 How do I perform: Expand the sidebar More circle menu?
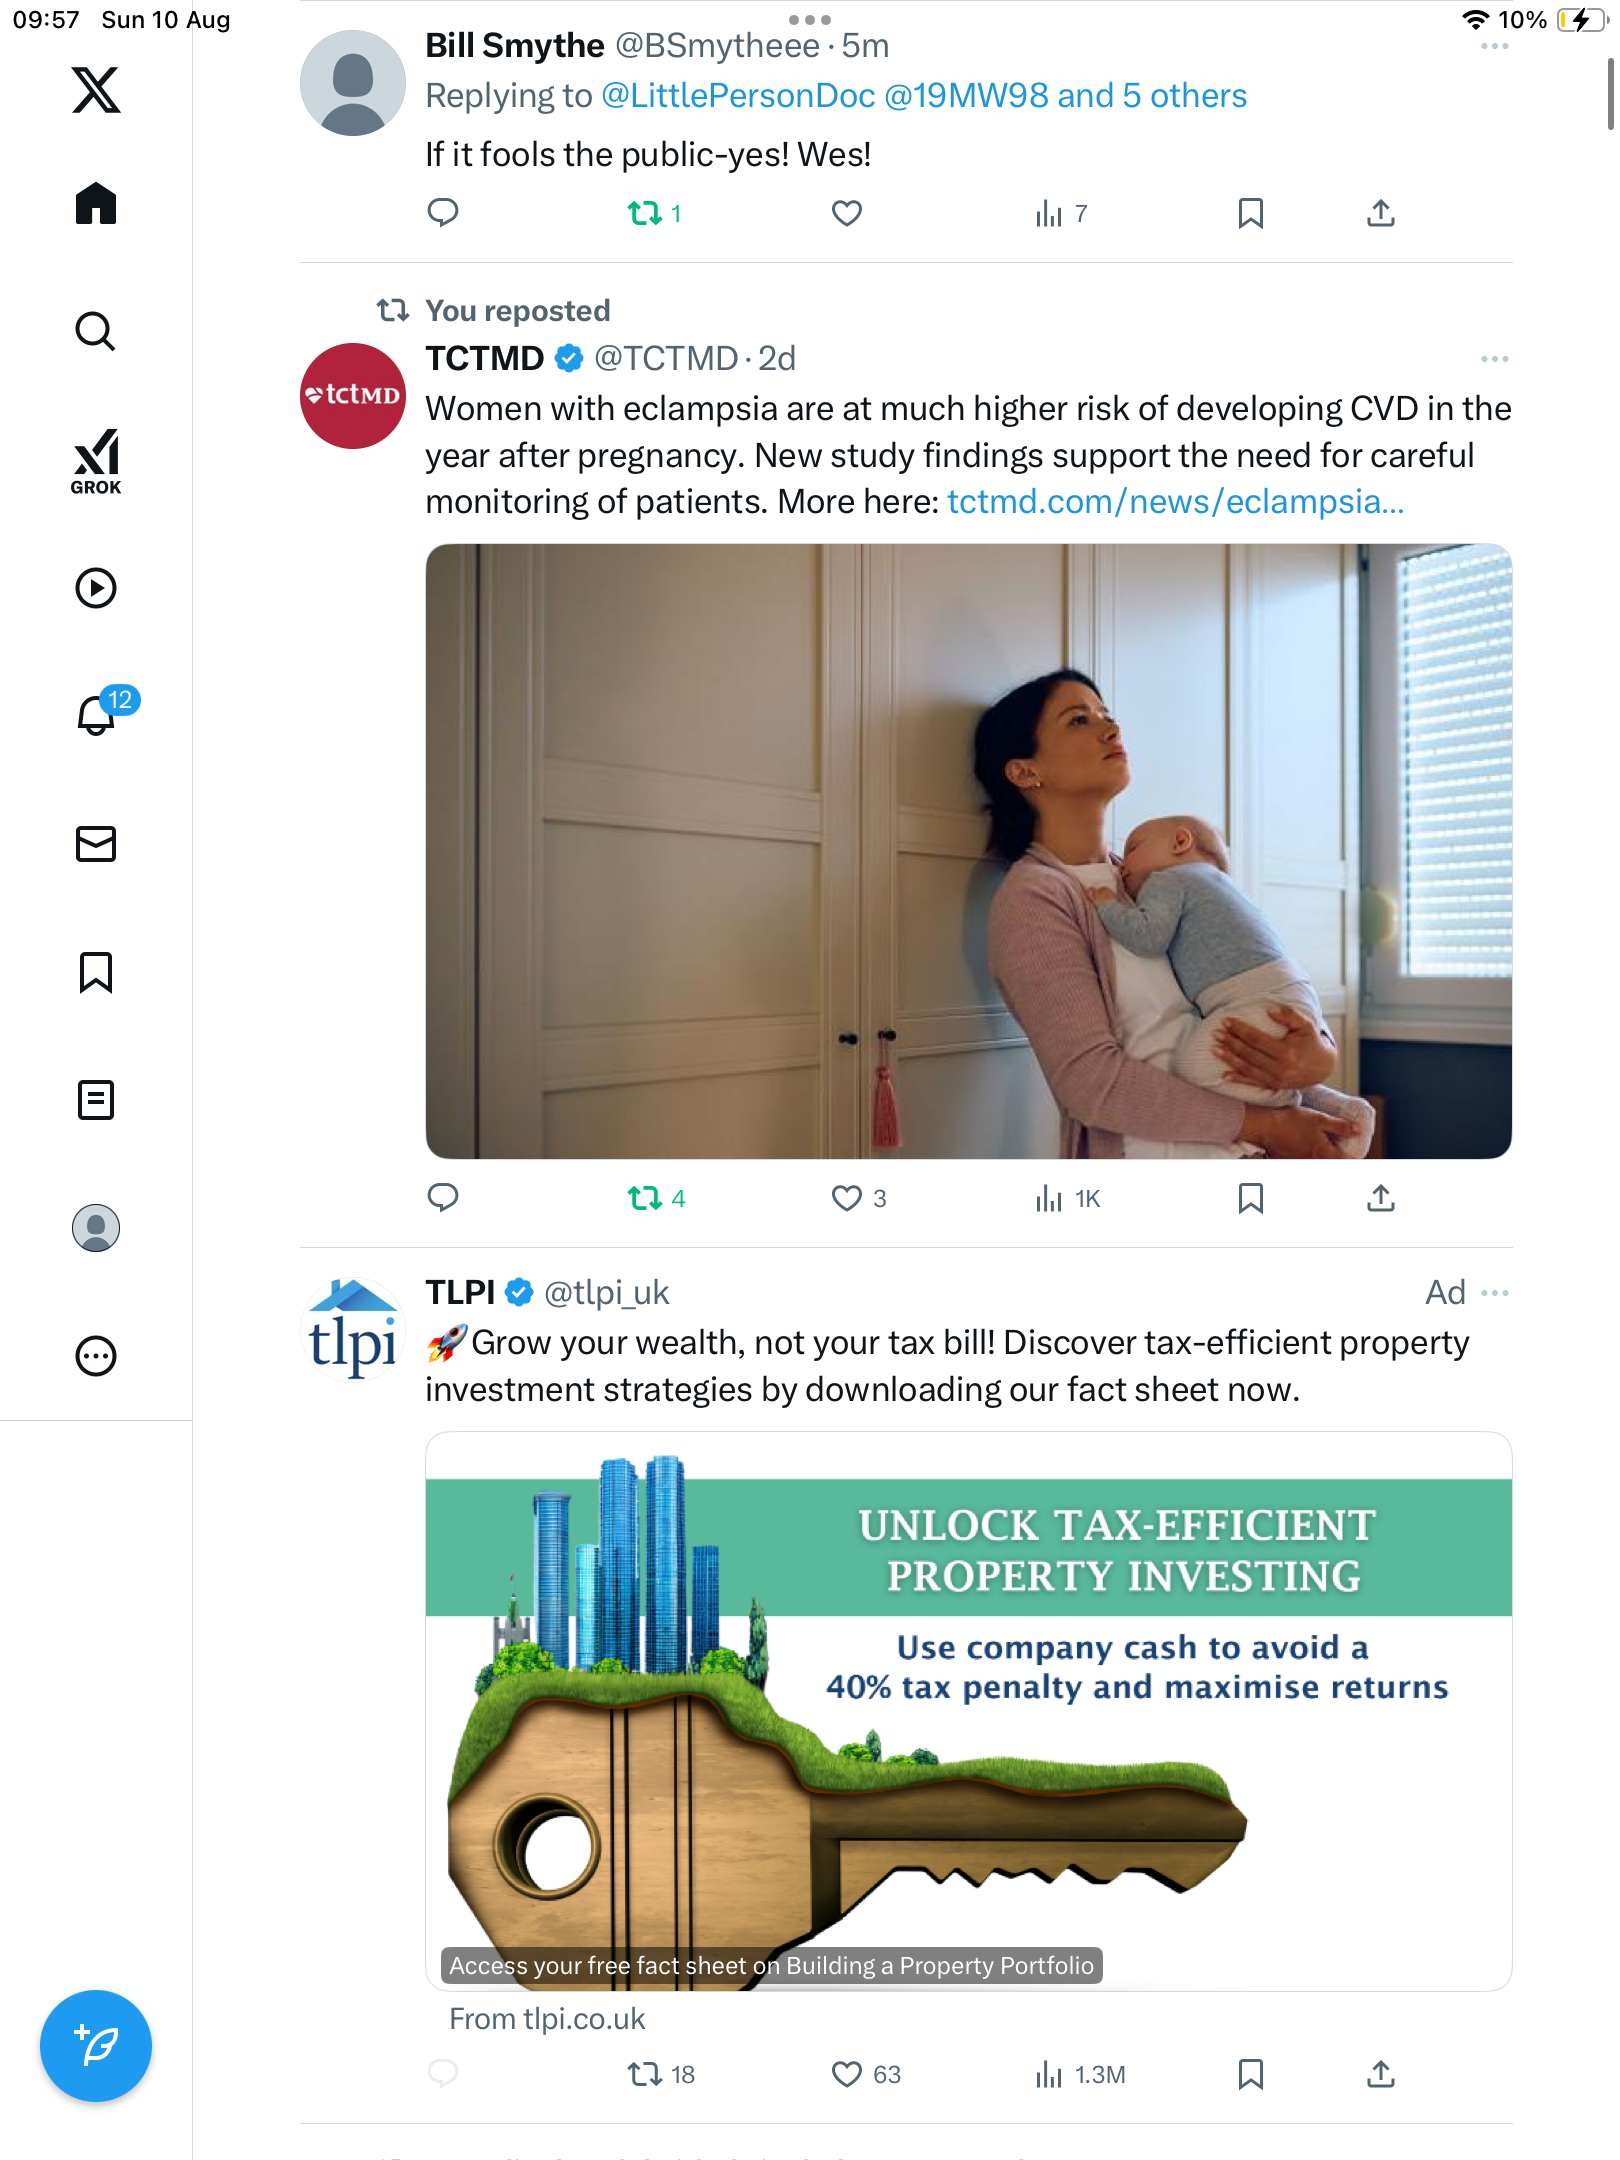pos(96,1356)
